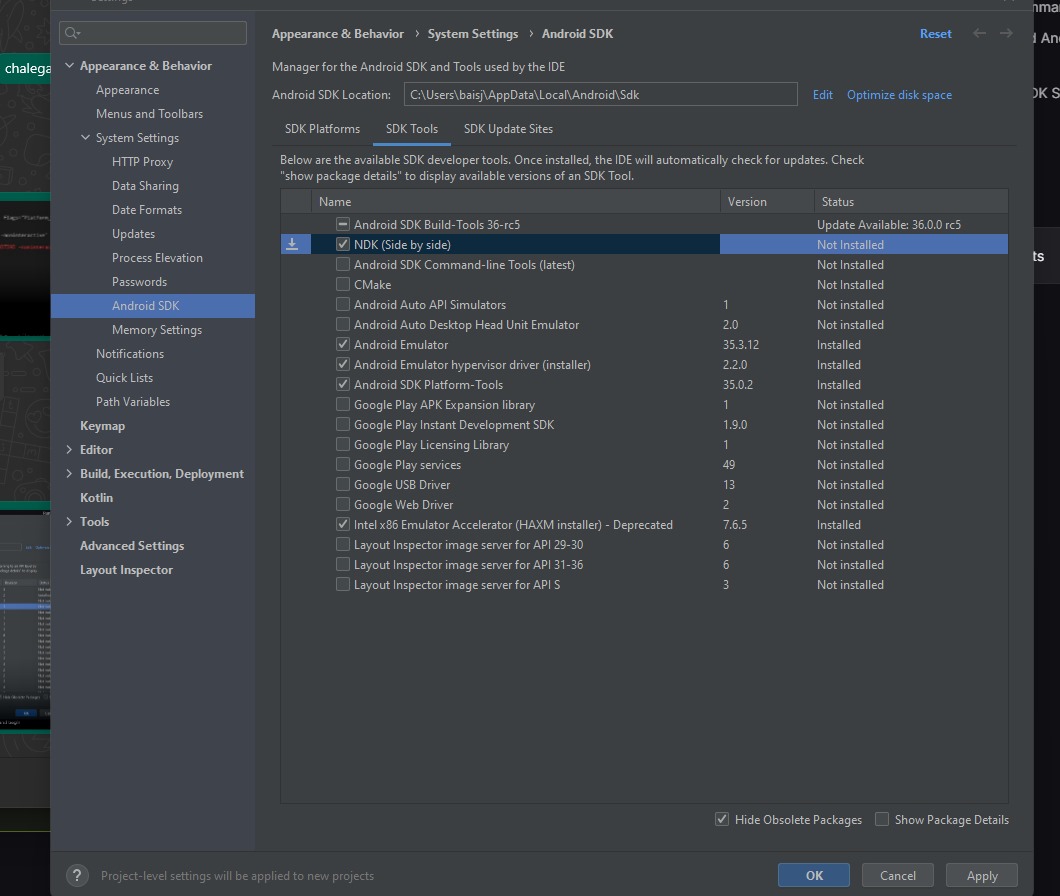The height and width of the screenshot is (896, 1060).
Task: Click the Cancel button
Action: click(898, 876)
